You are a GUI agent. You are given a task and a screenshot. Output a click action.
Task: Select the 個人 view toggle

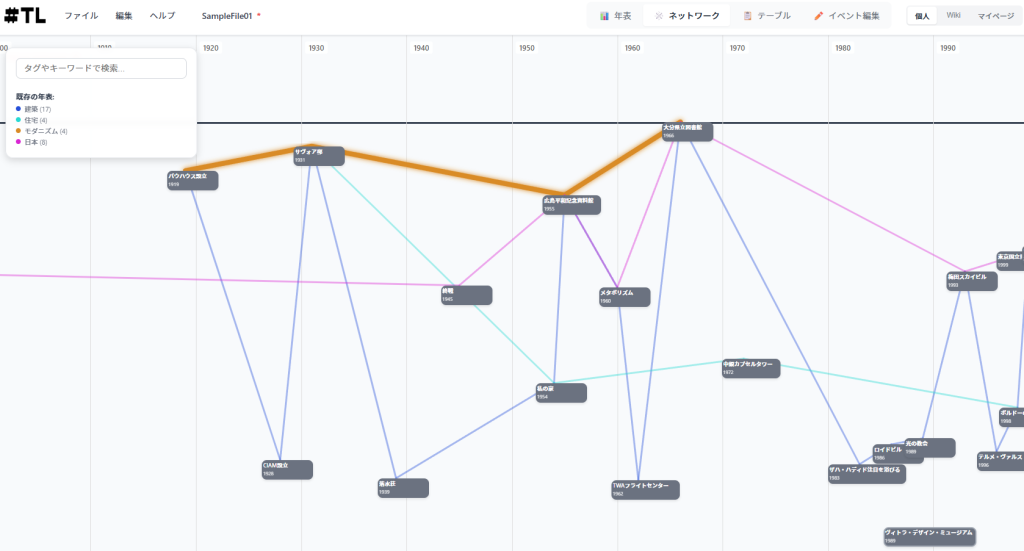click(921, 16)
